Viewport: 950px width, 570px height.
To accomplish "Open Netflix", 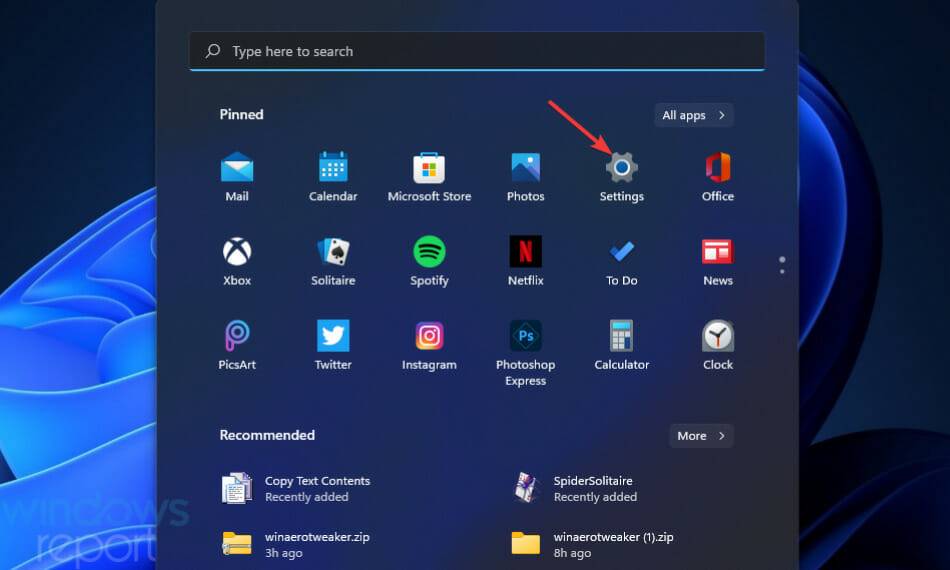I will coord(525,261).
